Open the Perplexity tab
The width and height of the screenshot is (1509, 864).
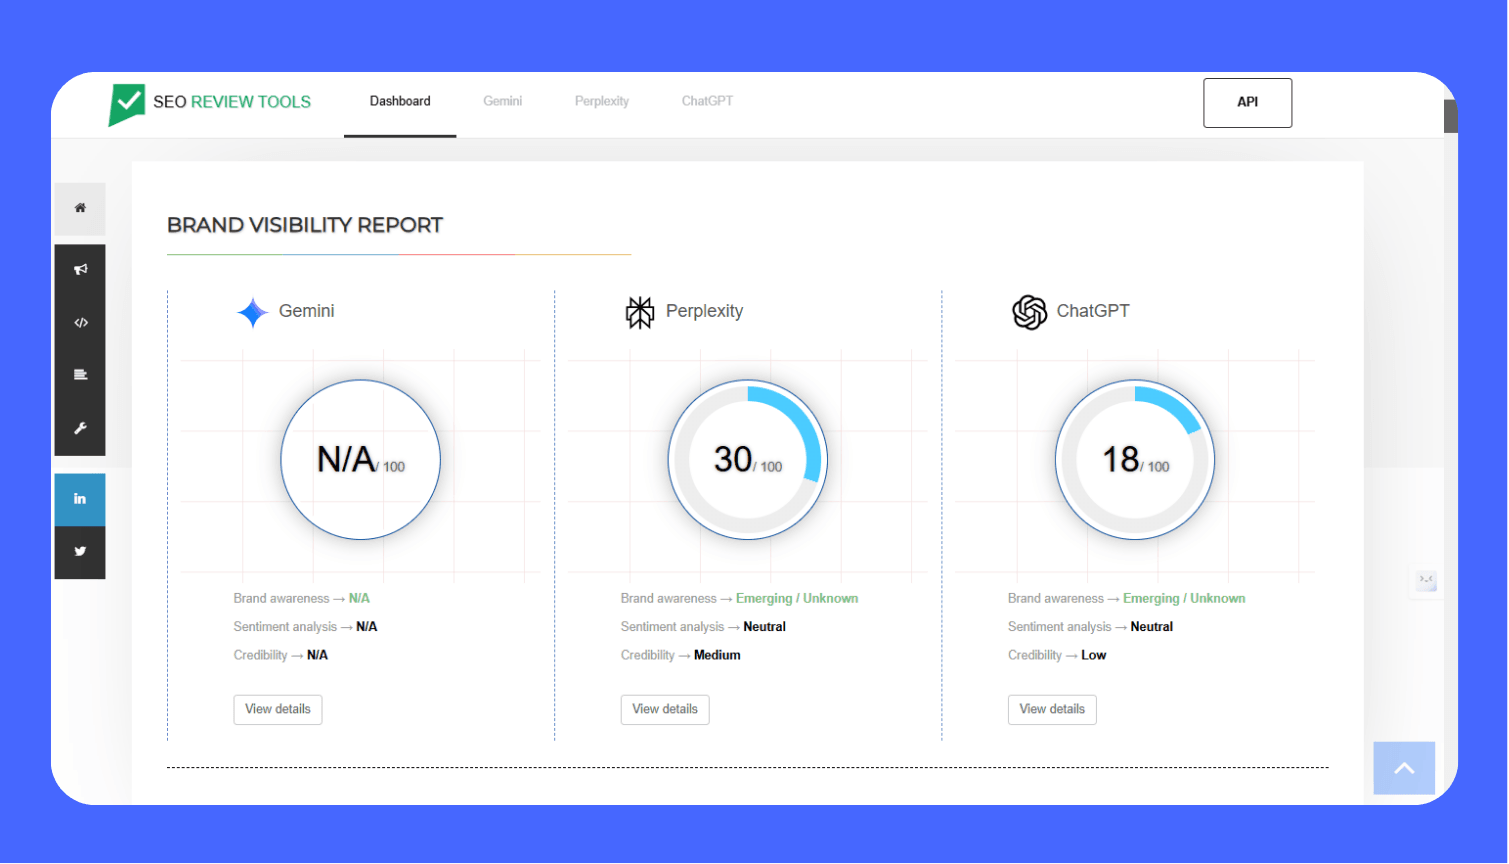click(602, 101)
